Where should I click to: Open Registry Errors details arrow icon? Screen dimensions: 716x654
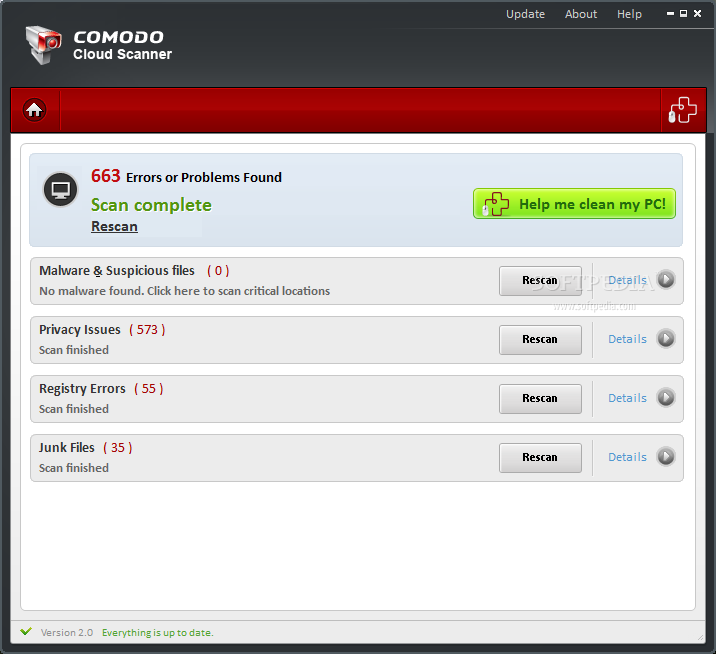(666, 397)
